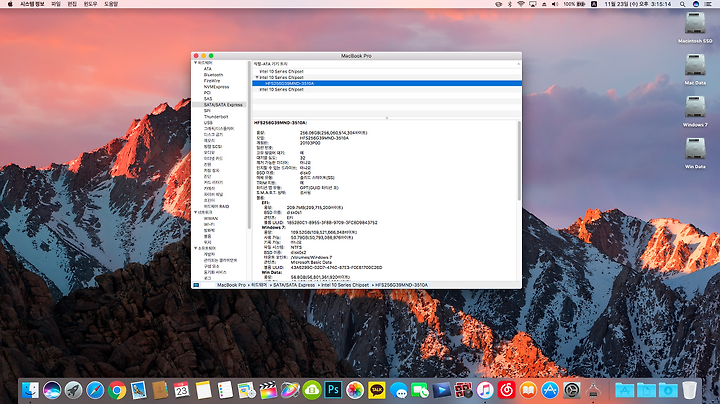Viewport: 720px width, 404px height.
Task: Open the 시스템 정보 application menu
Action: (x=32, y=4)
